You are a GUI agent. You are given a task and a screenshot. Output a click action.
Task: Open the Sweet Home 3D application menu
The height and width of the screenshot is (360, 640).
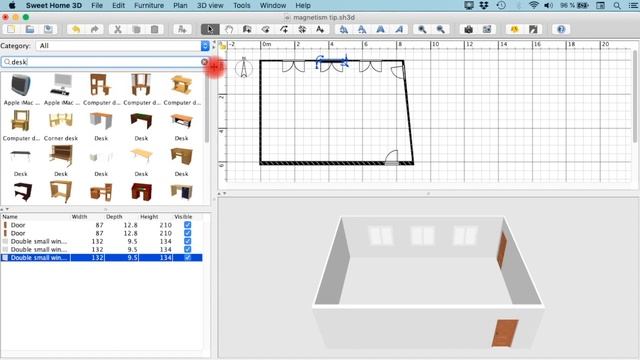point(54,5)
